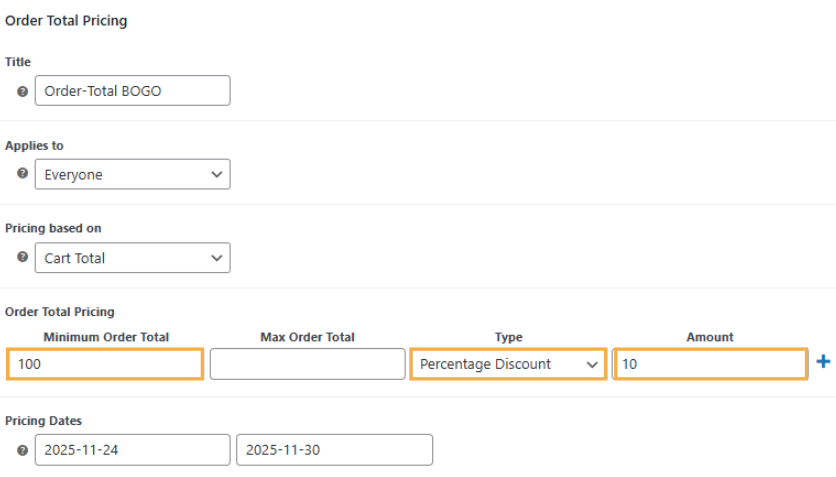The height and width of the screenshot is (477, 836).
Task: Click the Pricing Dates section label
Action: pos(43,421)
